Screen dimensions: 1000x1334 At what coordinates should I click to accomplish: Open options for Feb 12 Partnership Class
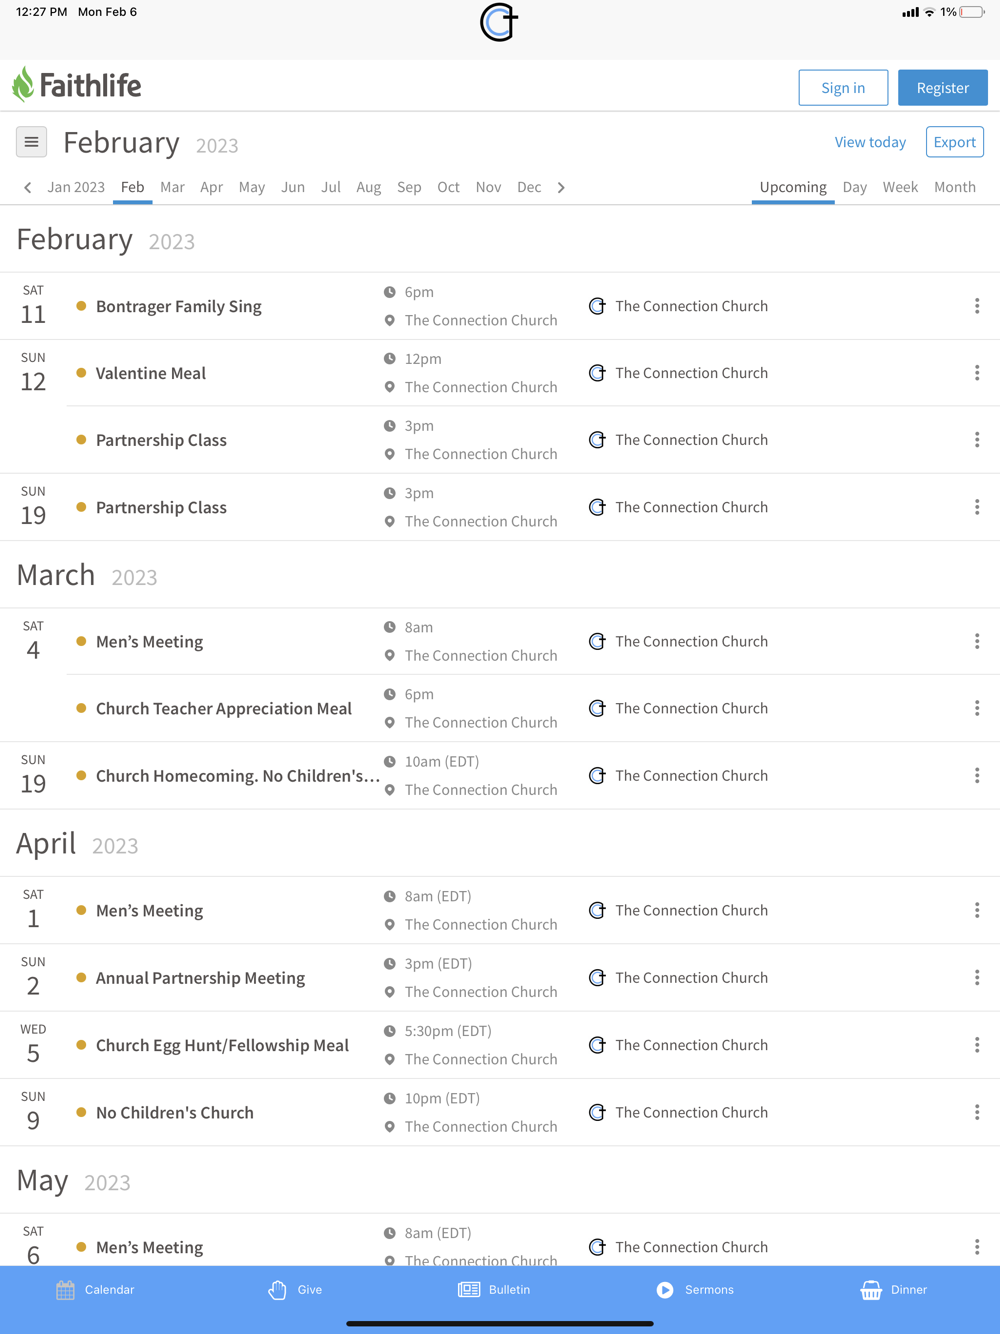click(x=977, y=440)
